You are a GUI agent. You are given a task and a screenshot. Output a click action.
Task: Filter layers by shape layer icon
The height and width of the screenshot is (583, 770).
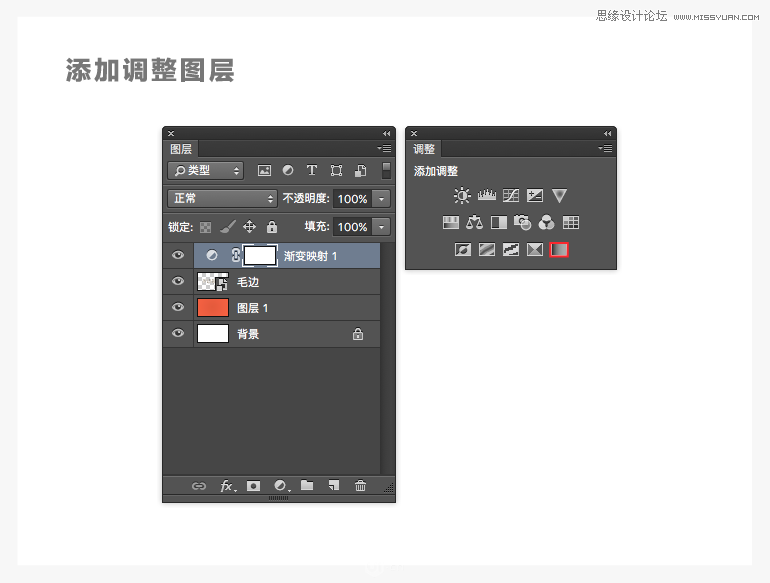[336, 170]
